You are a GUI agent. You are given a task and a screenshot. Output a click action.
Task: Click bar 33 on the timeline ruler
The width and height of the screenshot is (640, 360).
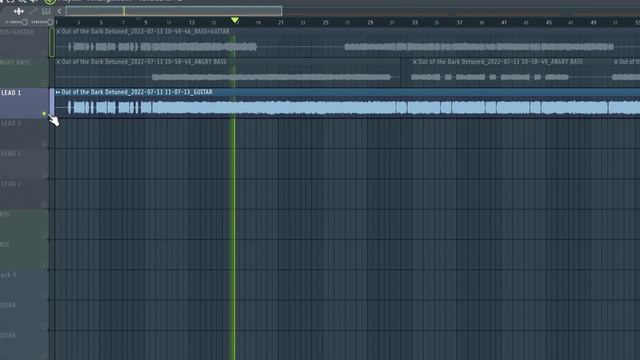pos(415,22)
